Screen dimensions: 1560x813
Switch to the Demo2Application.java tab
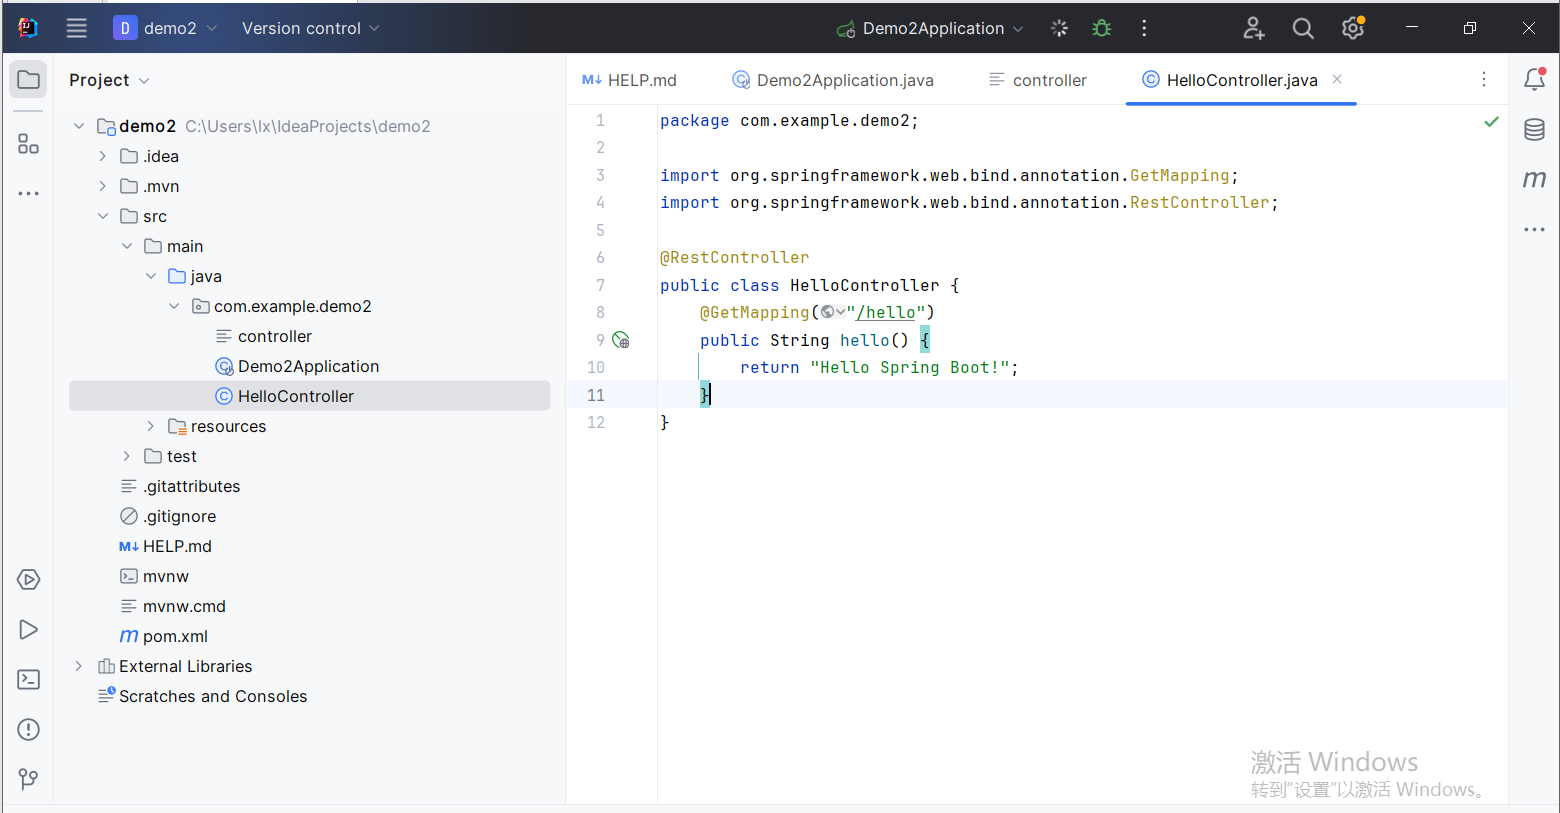click(833, 80)
